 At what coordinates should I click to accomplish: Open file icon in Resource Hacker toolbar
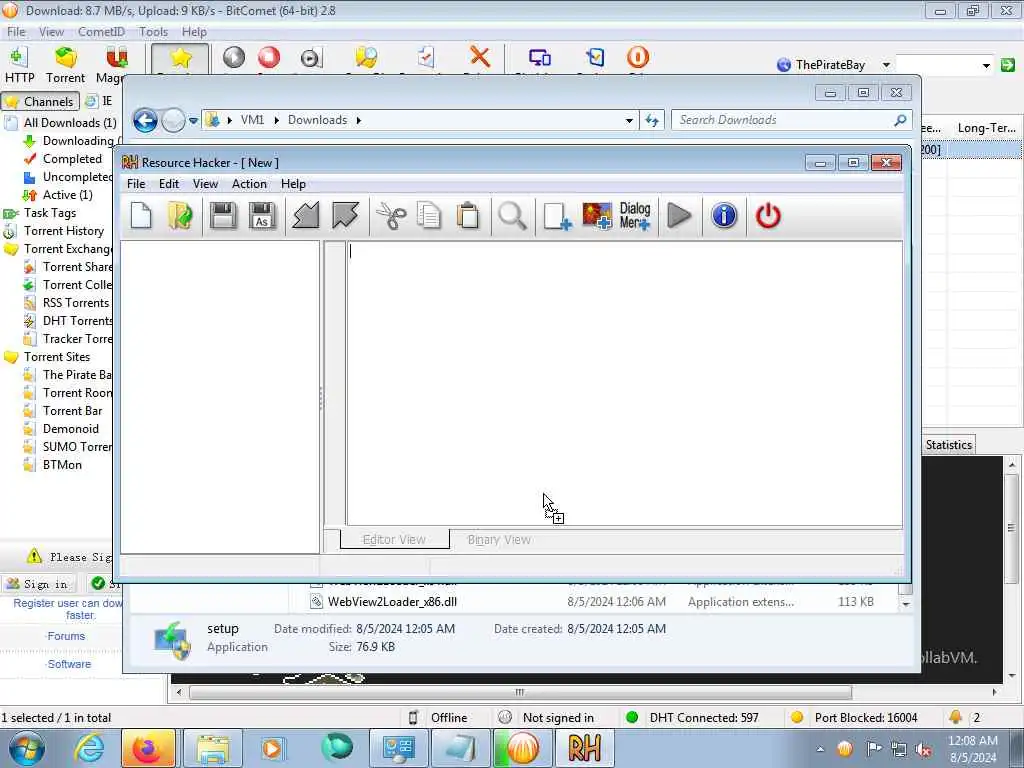pyautogui.click(x=180, y=216)
